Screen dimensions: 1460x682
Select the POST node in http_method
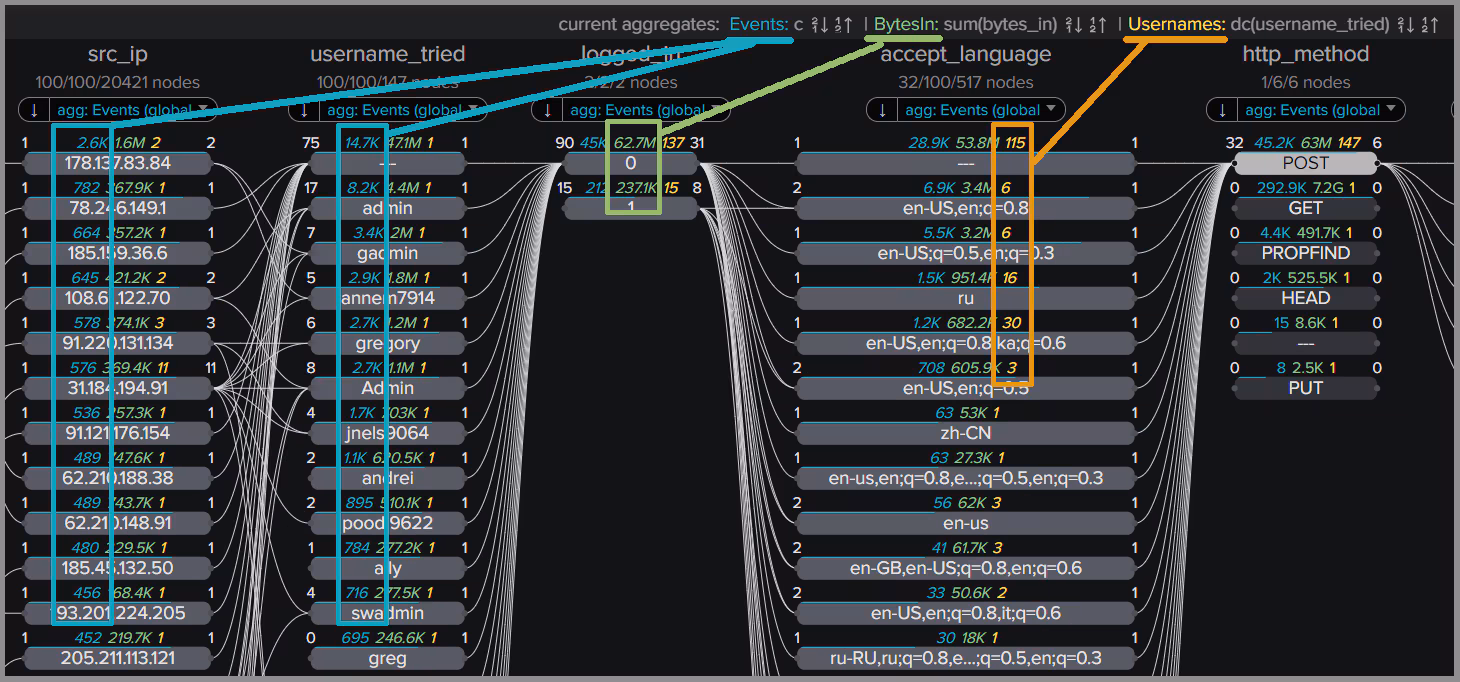tap(1305, 163)
